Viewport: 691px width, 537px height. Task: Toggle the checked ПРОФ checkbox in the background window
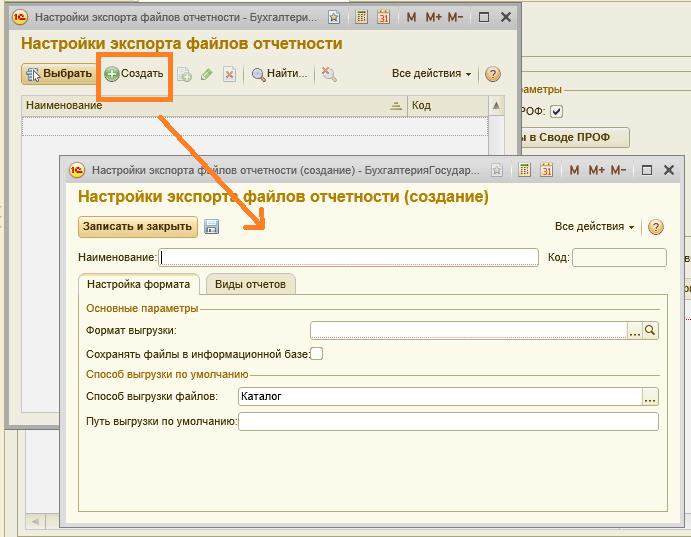coord(556,111)
